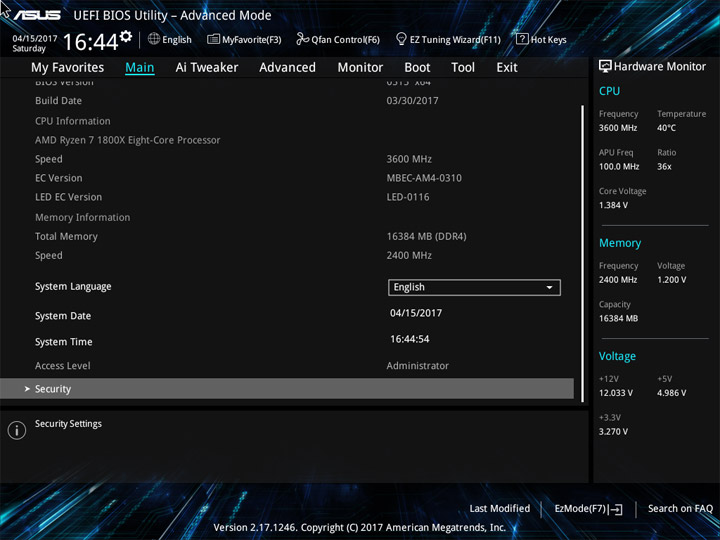Switch to EzMode(F7)
The width and height of the screenshot is (720, 540).
tap(588, 509)
